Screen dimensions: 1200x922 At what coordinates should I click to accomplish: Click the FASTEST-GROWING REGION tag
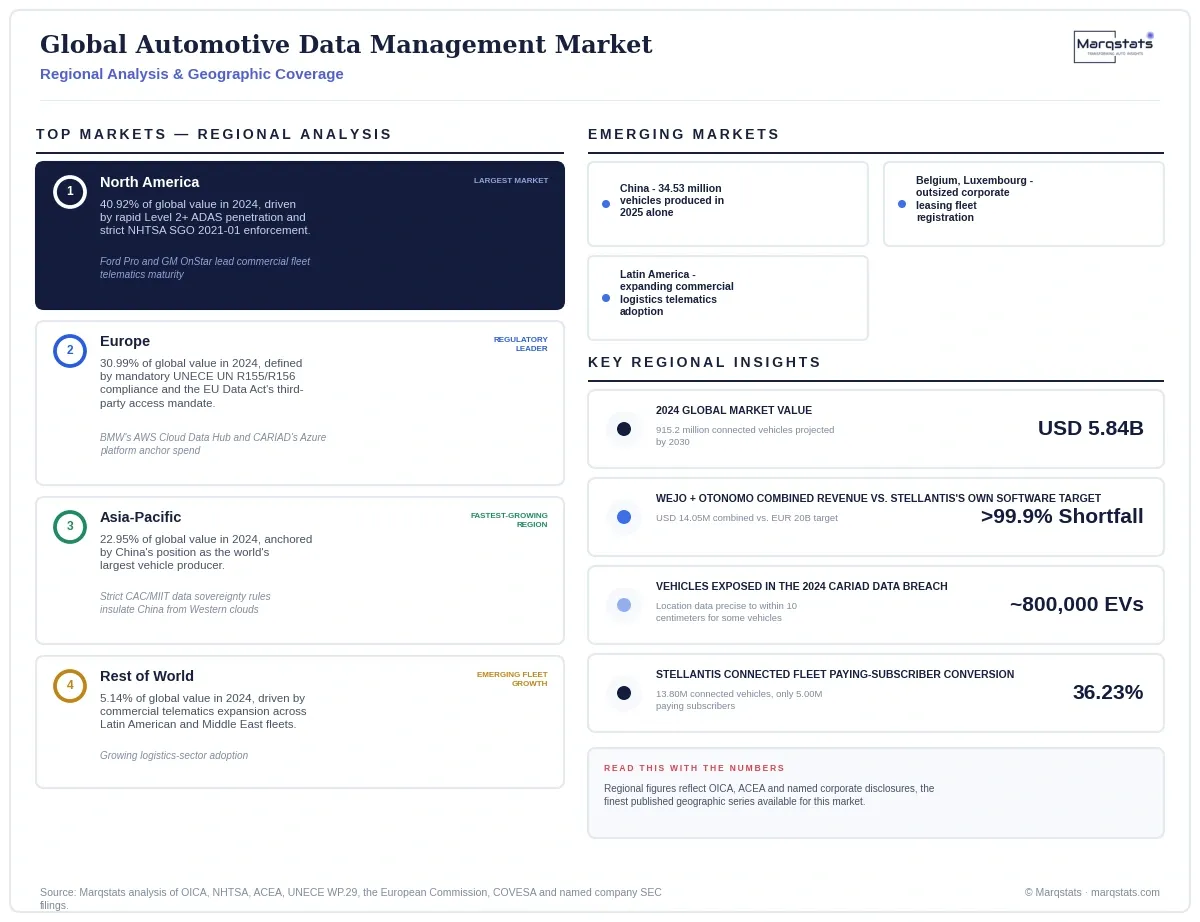(509, 520)
